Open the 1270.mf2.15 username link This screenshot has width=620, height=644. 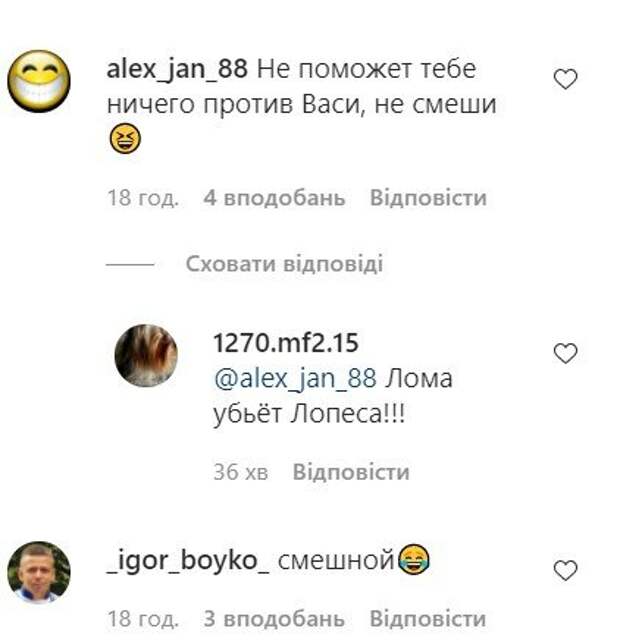tap(286, 343)
